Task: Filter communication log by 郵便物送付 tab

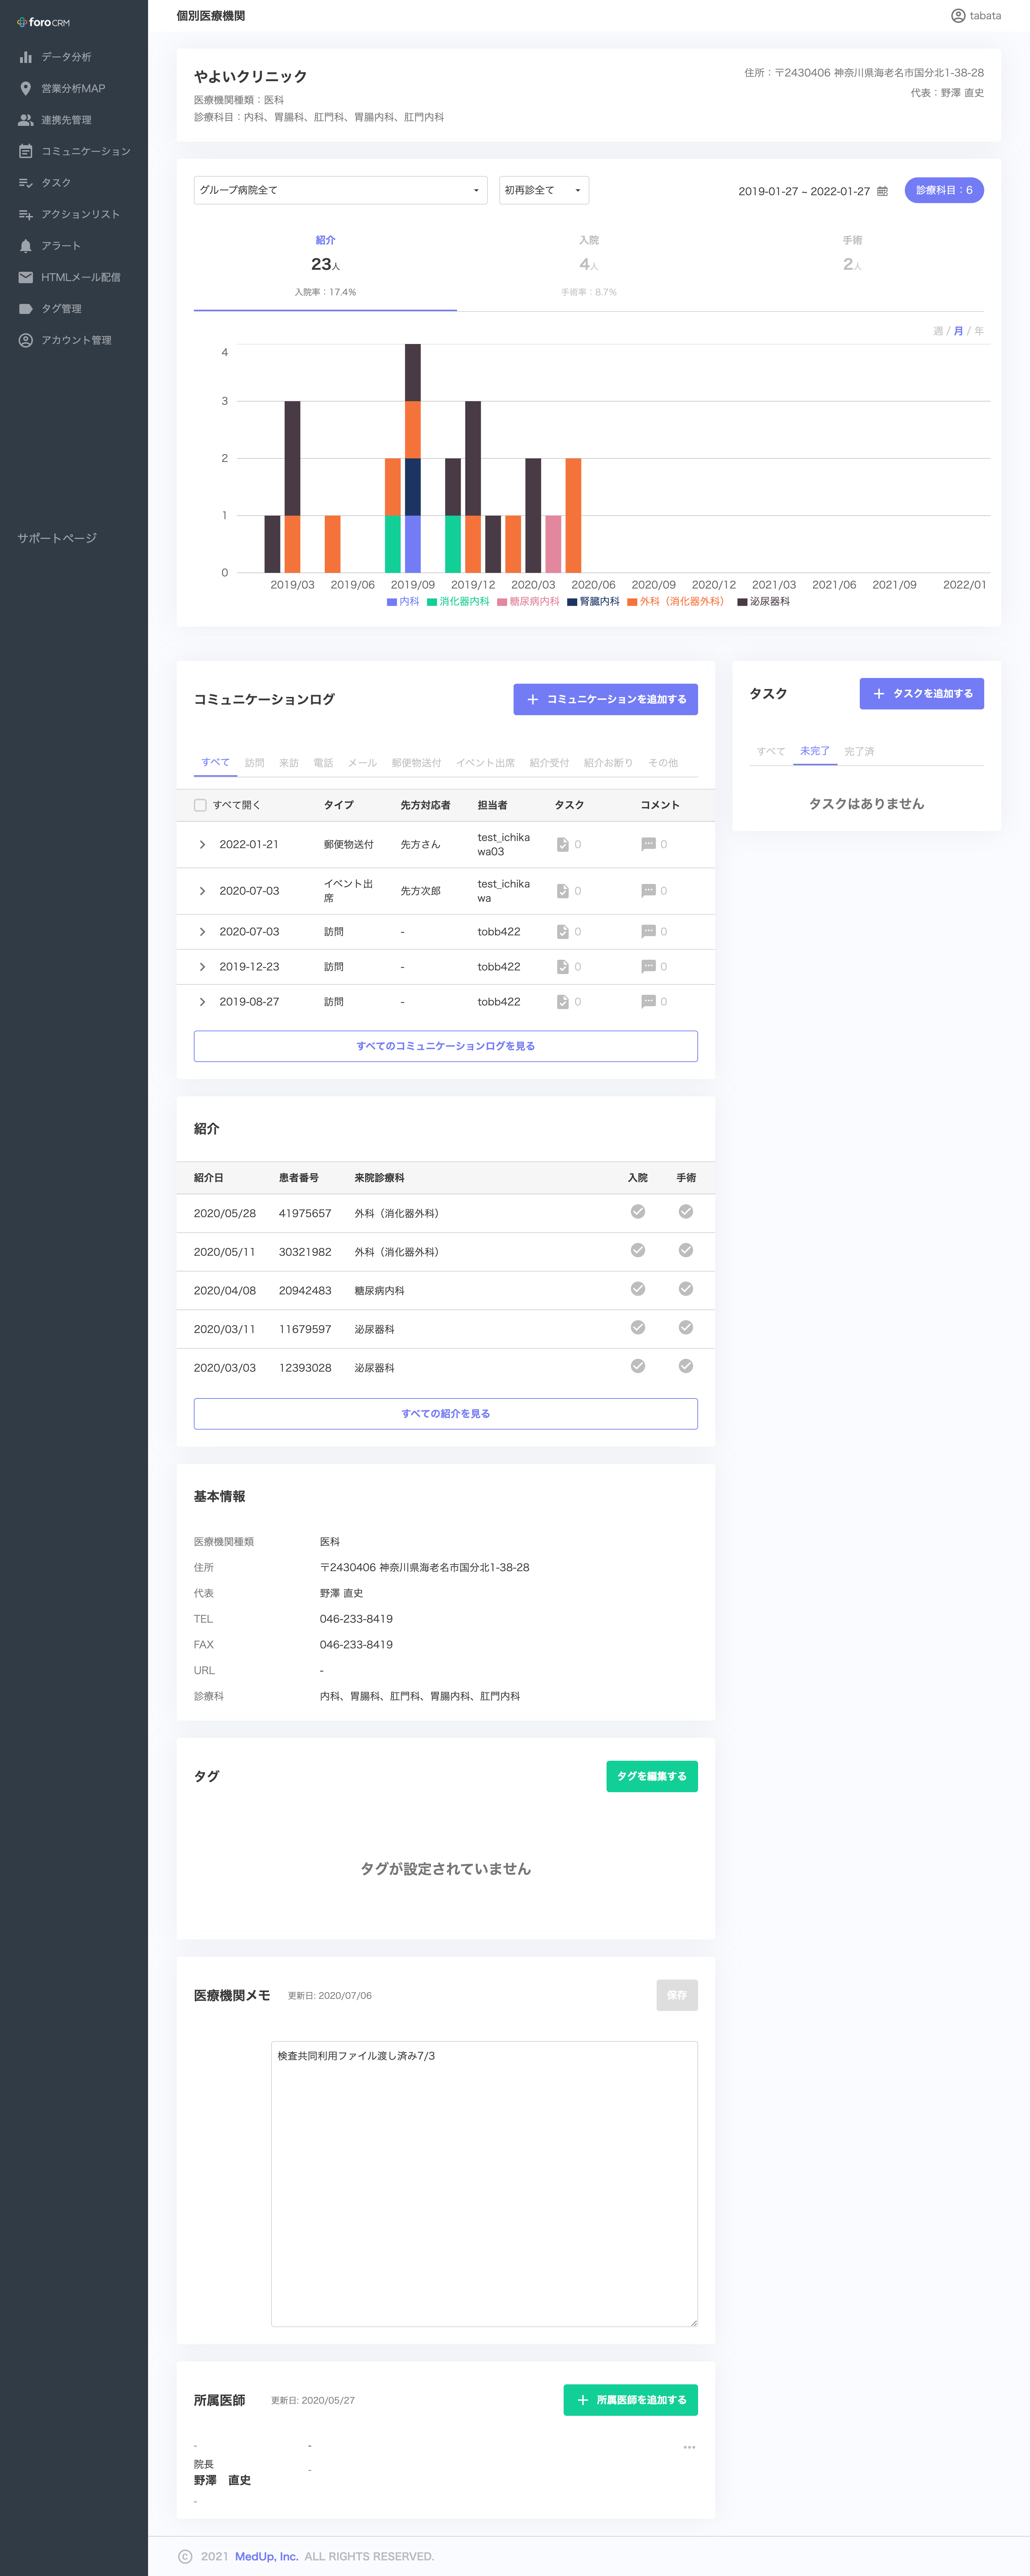Action: 416,763
